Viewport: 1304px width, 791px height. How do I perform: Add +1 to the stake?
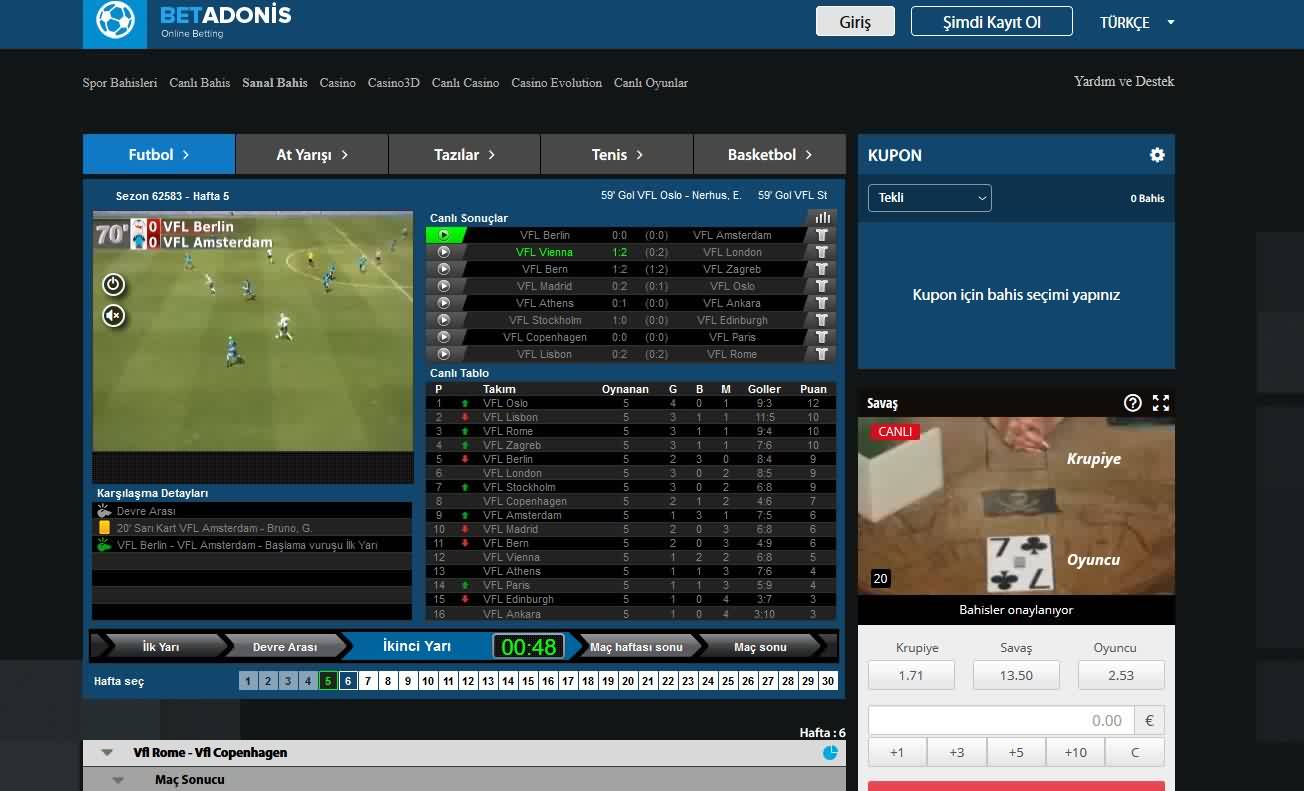pyautogui.click(x=897, y=752)
